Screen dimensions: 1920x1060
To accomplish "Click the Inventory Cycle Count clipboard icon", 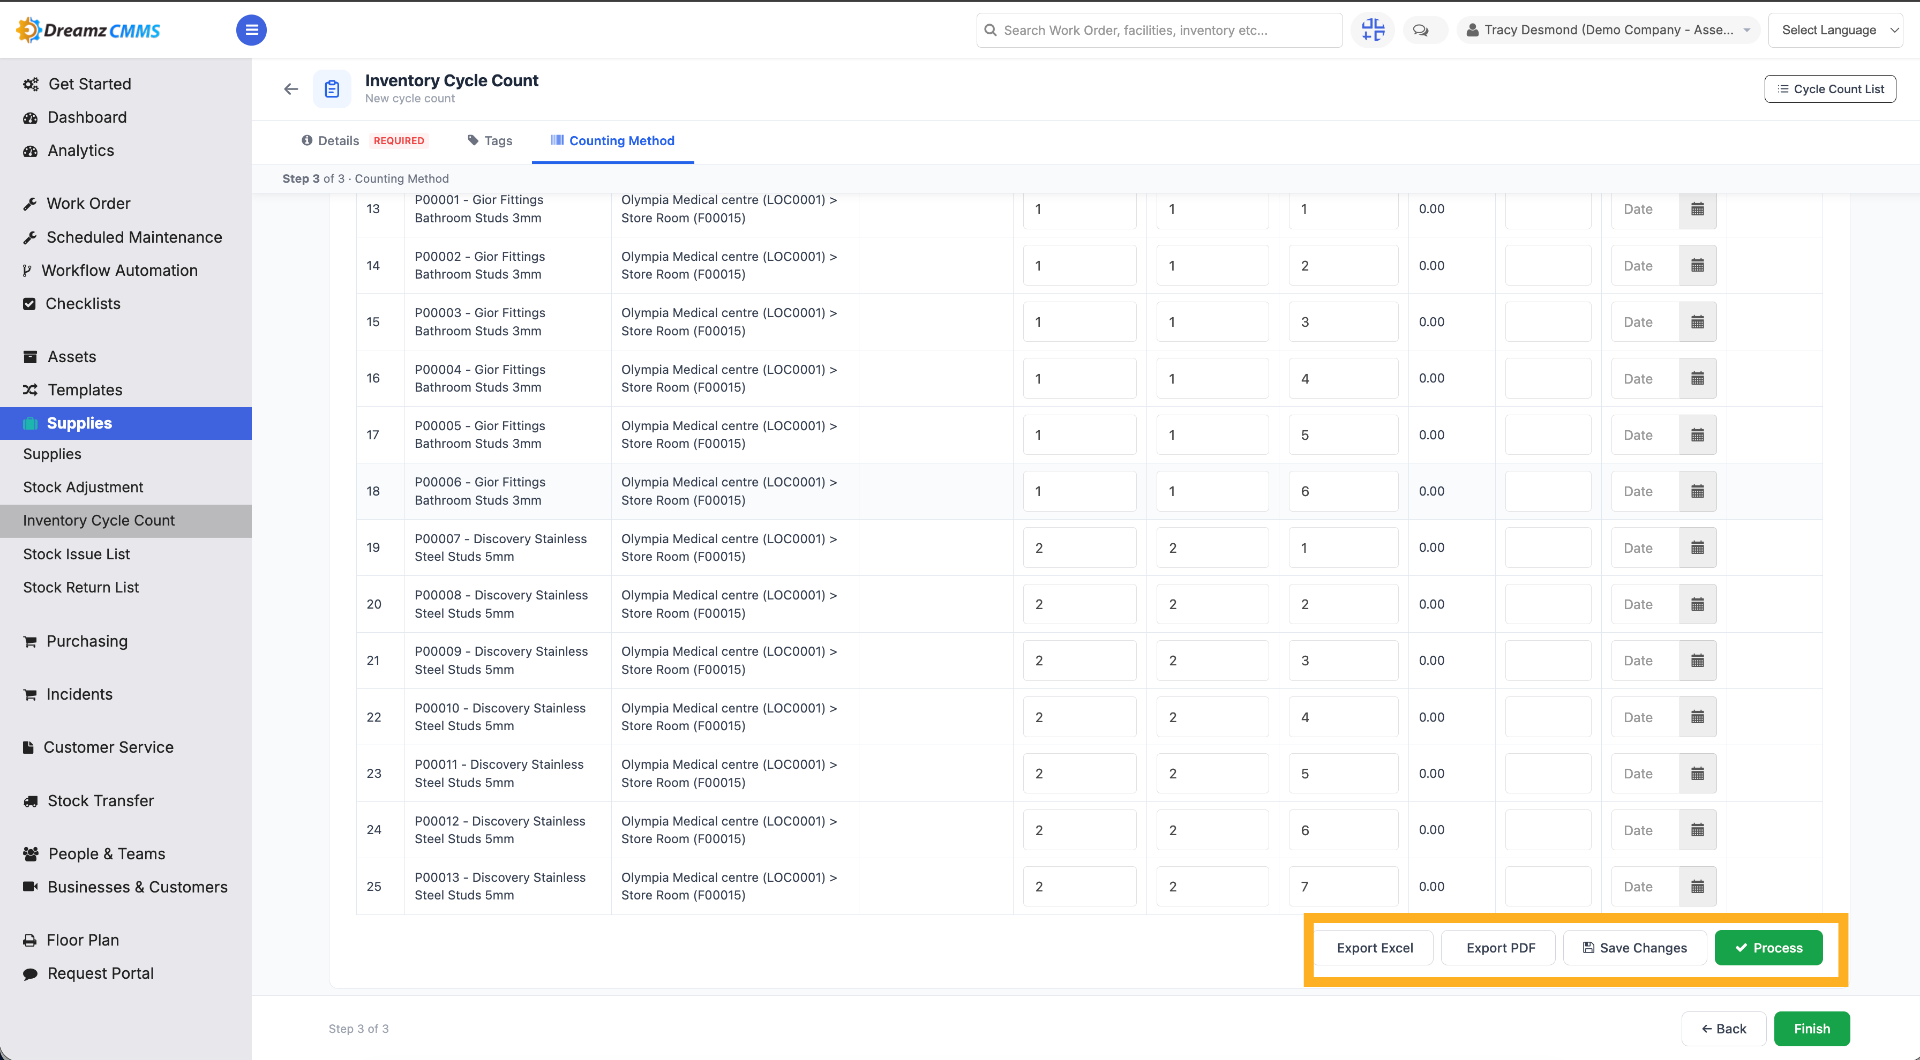I will [332, 89].
